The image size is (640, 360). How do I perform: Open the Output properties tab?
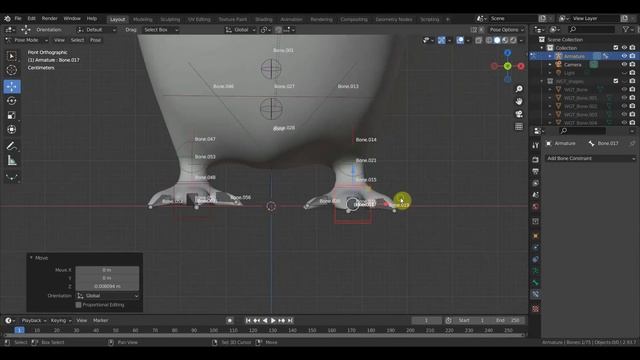(536, 171)
